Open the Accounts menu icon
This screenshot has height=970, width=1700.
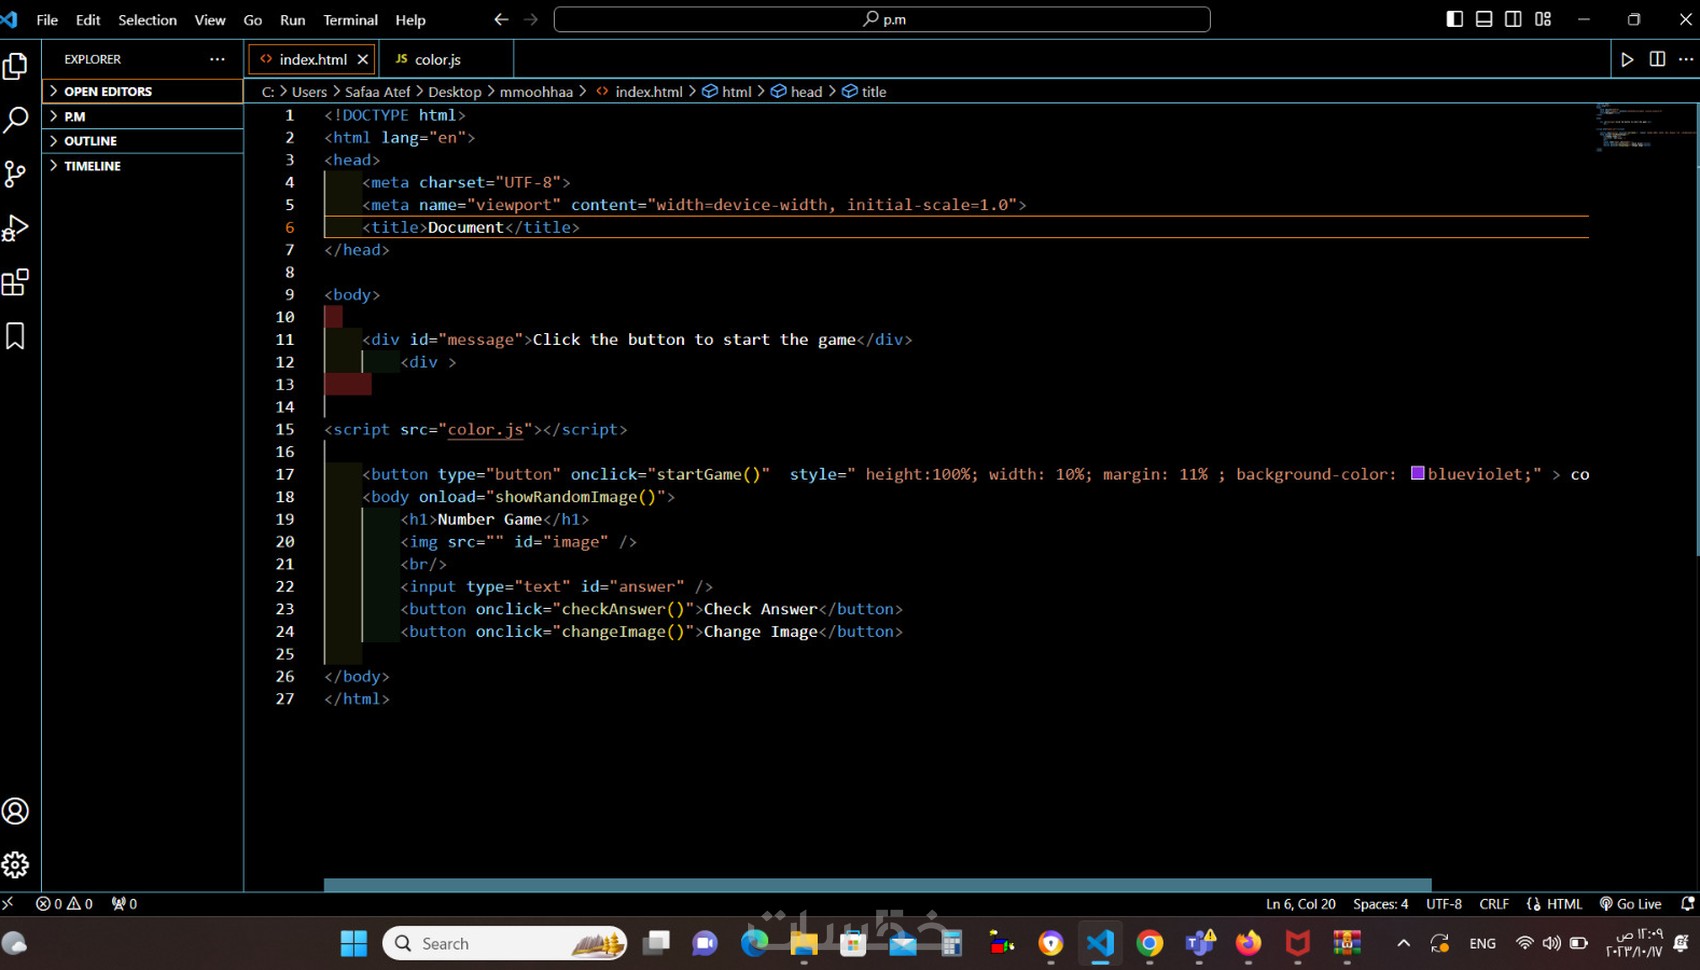pyautogui.click(x=16, y=811)
